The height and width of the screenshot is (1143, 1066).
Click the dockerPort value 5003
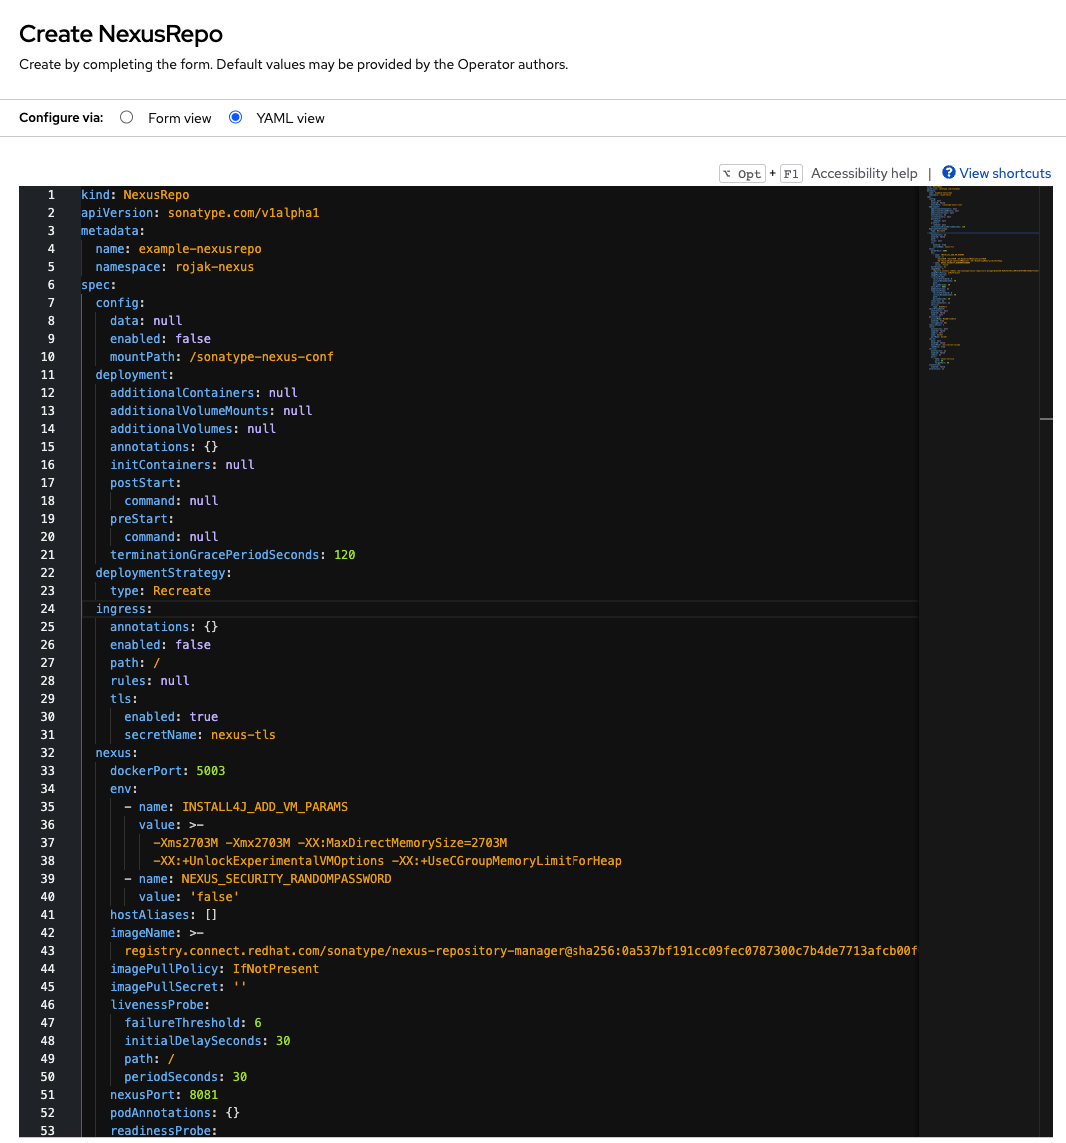(211, 771)
